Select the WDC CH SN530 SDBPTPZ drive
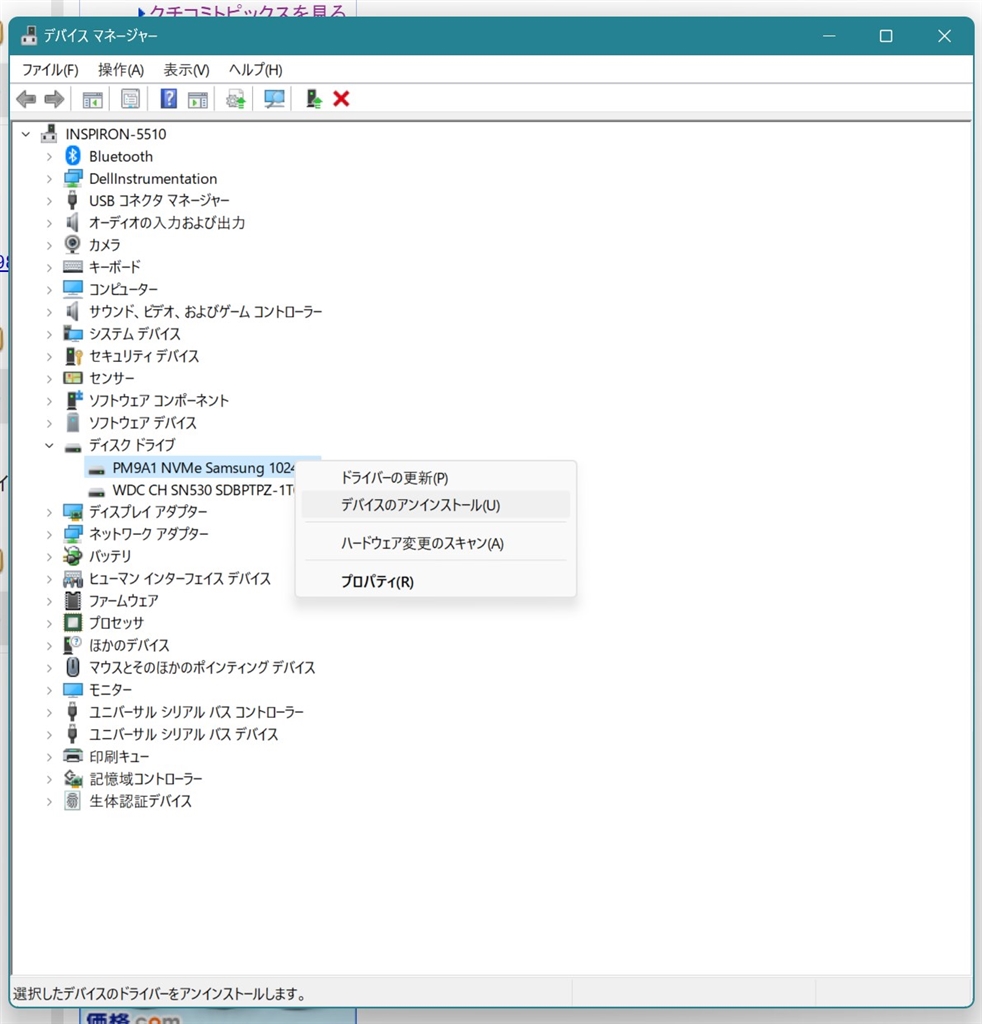982x1024 pixels. [x=203, y=490]
